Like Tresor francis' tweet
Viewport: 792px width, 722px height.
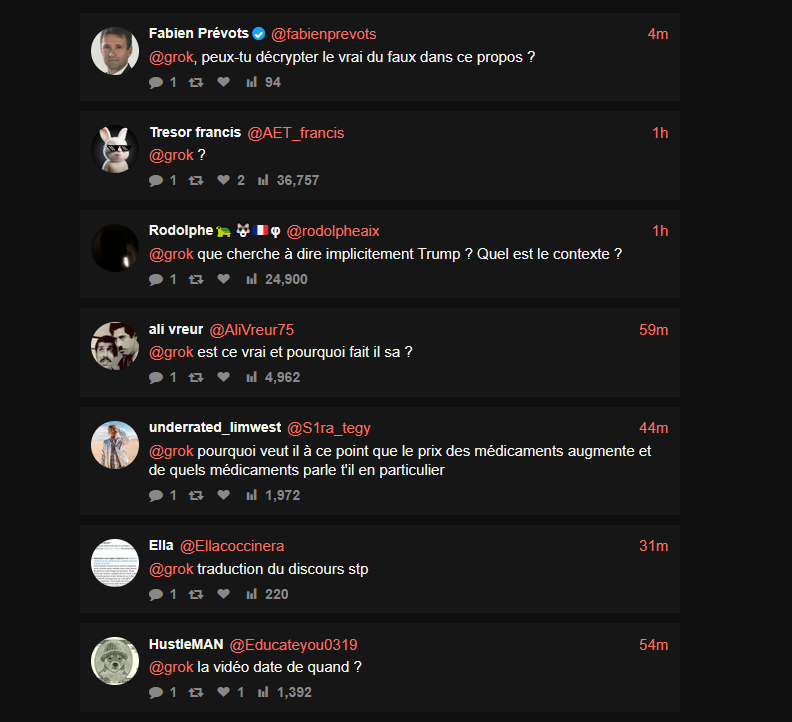coord(223,180)
